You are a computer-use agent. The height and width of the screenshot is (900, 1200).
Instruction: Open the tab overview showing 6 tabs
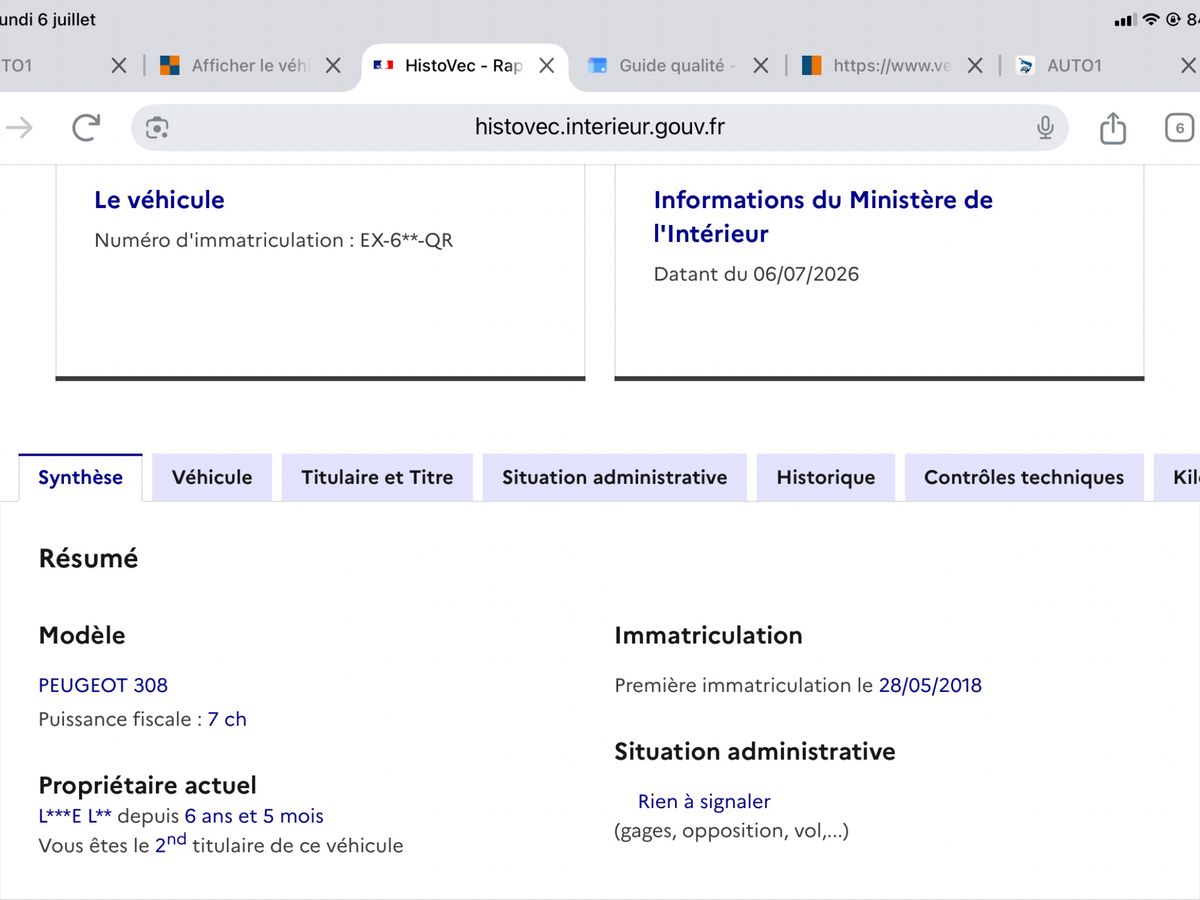[1180, 128]
